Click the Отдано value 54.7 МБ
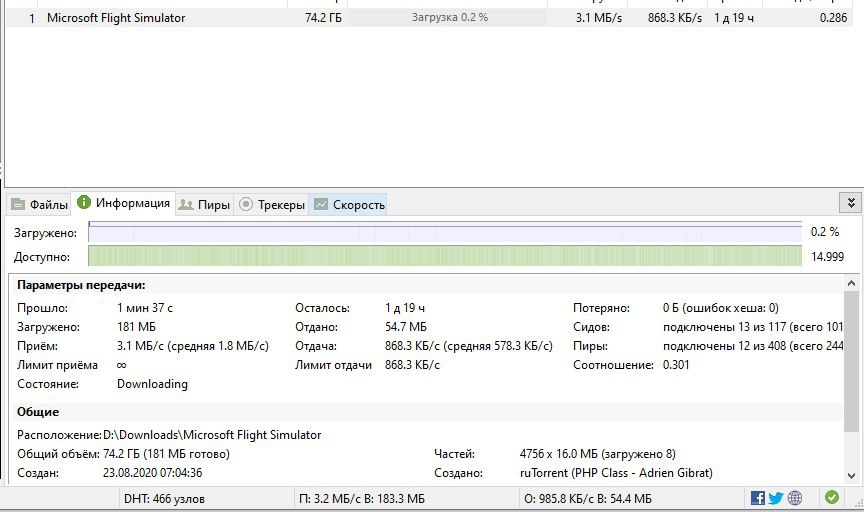 coord(406,327)
